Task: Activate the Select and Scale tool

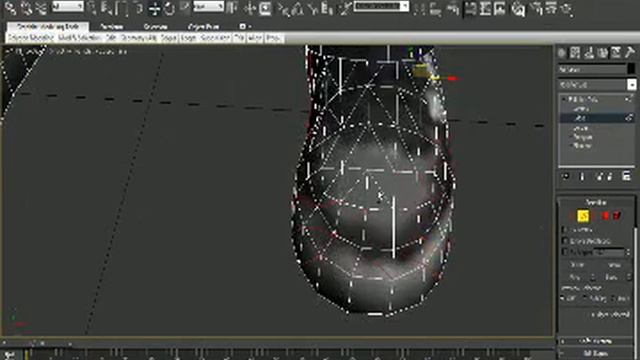Action: click(184, 8)
